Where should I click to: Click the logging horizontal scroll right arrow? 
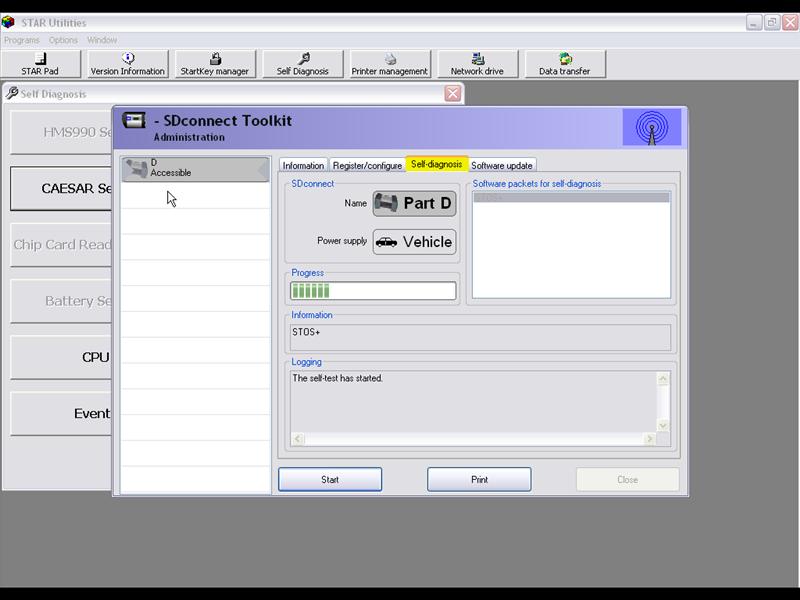(x=649, y=439)
